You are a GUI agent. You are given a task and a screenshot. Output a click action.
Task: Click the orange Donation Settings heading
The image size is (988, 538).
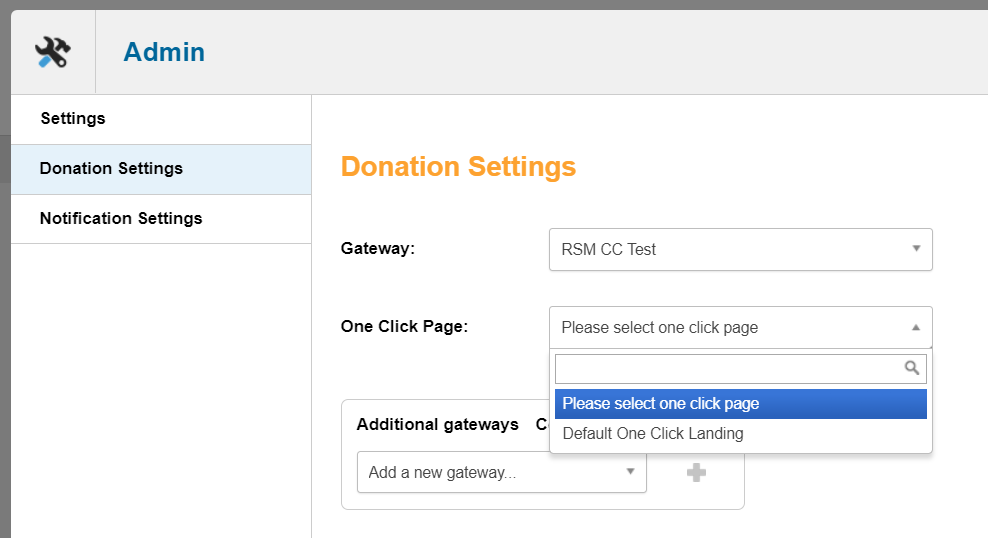coord(458,166)
